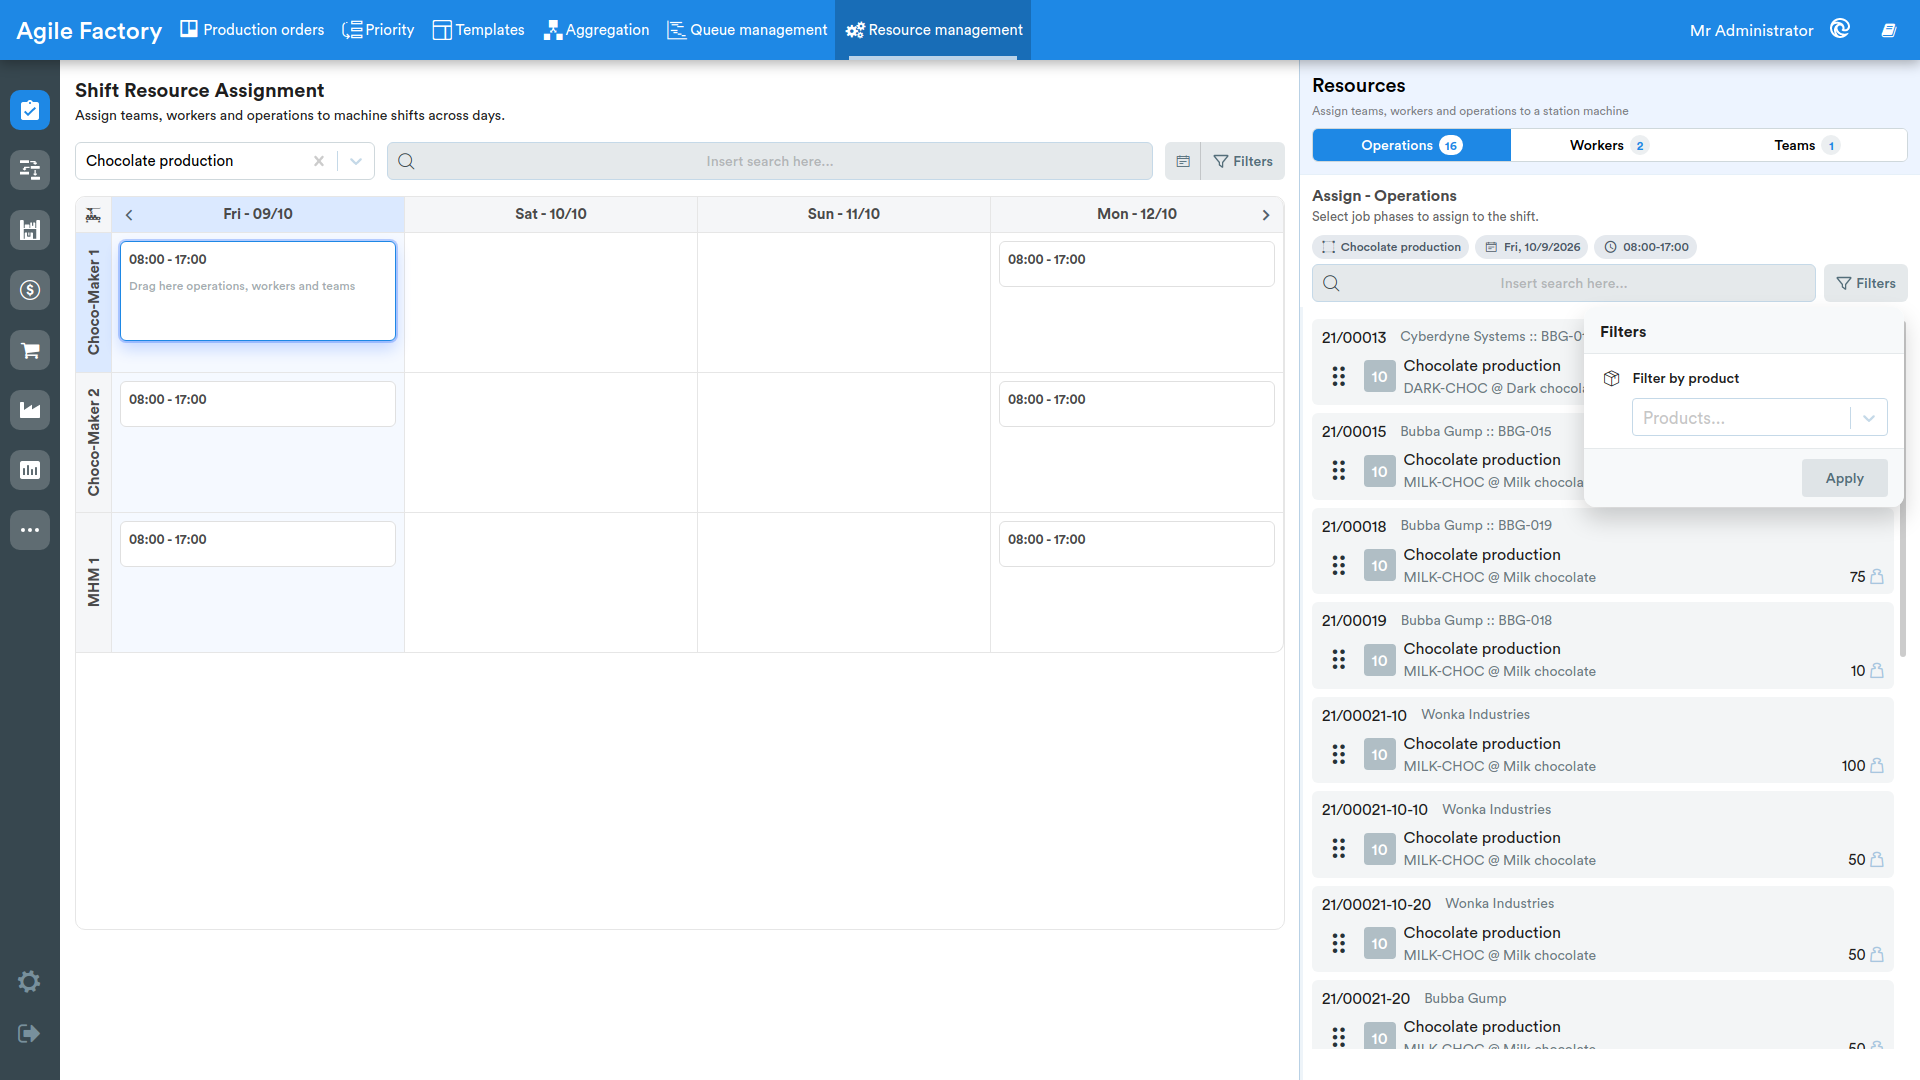Open the save-disk sidebar icon

tap(30, 230)
